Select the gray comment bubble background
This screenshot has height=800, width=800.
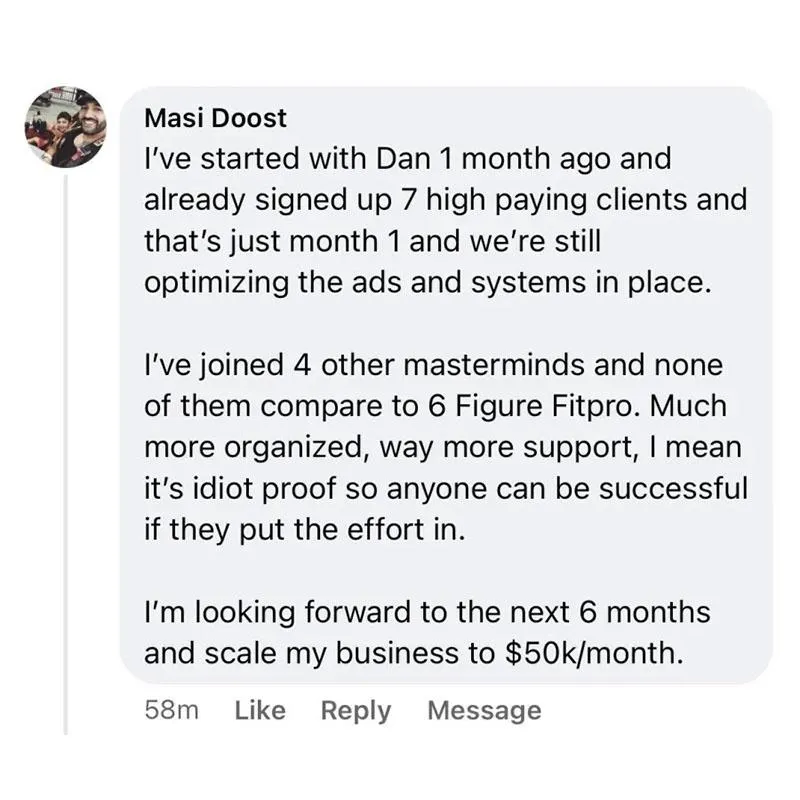pyautogui.click(x=446, y=385)
